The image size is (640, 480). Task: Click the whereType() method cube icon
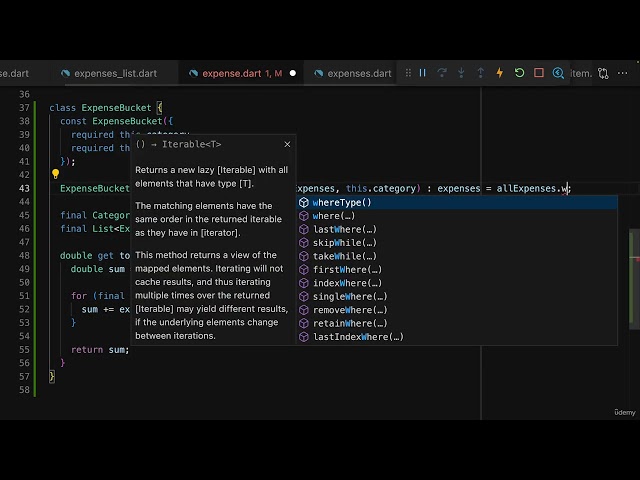click(304, 202)
